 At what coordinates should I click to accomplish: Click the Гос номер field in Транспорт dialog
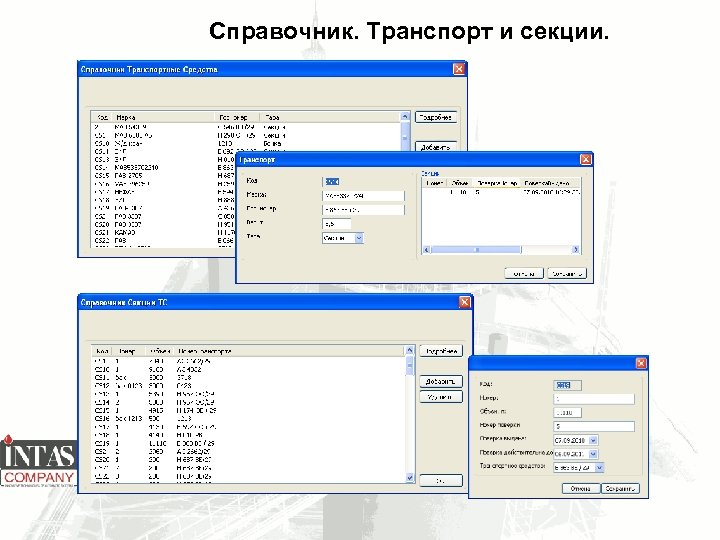364,209
